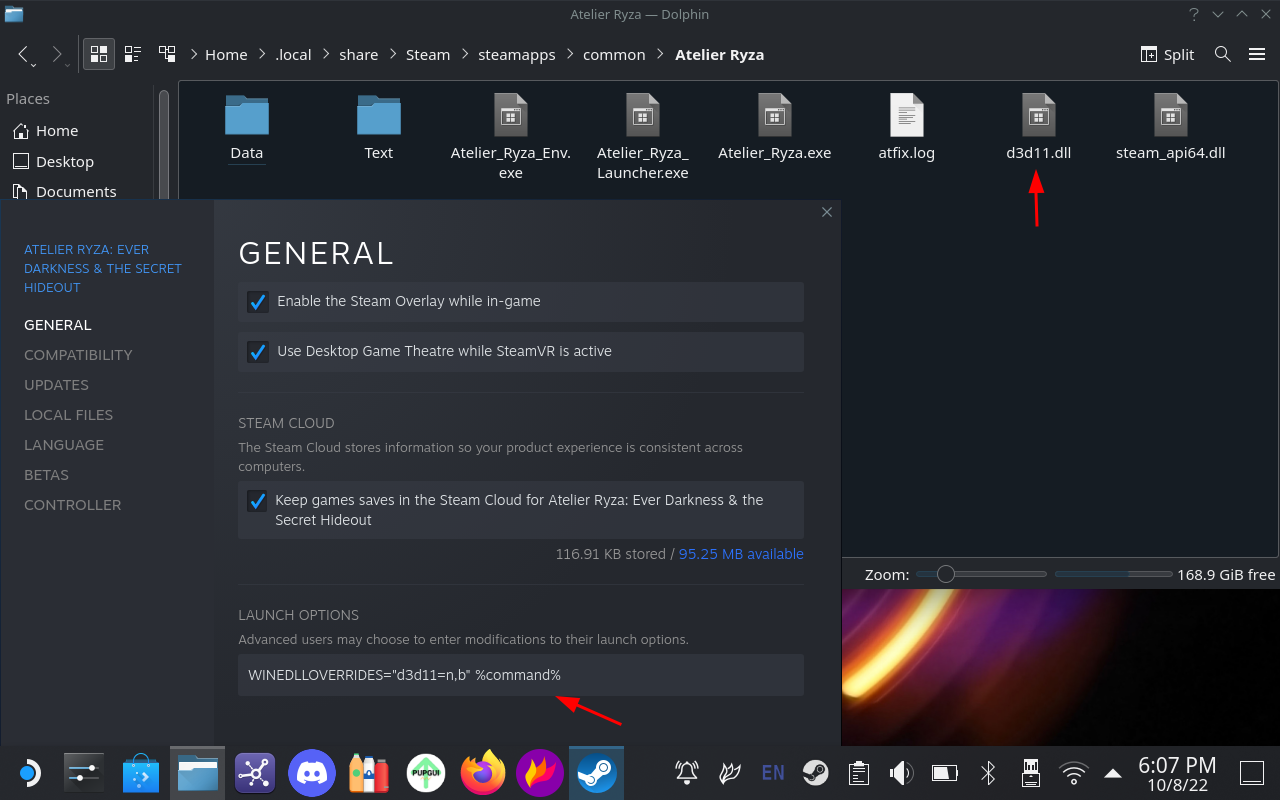Expand the breadcrumb arrow between share and Steam

[x=392, y=55]
